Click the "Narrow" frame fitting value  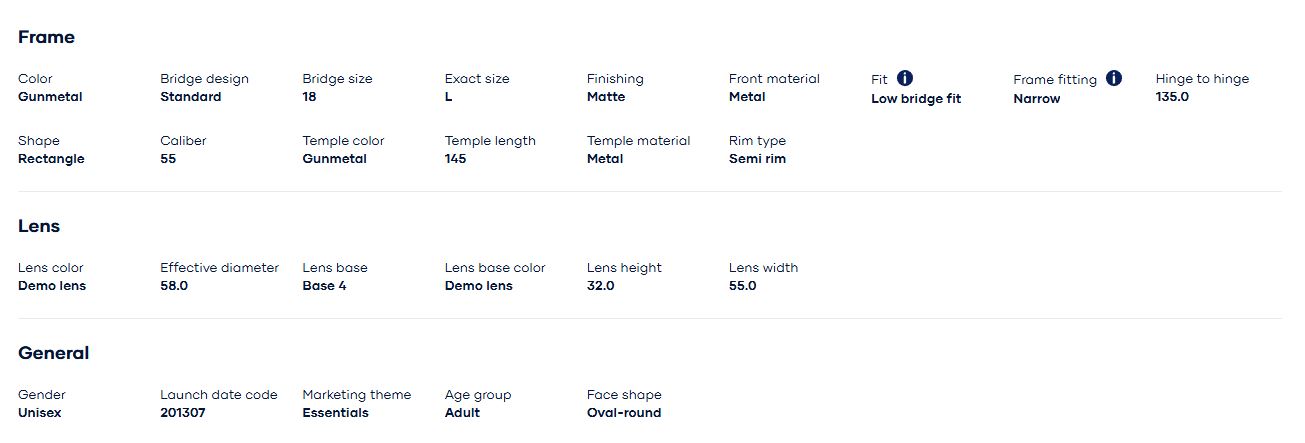[x=1036, y=99]
